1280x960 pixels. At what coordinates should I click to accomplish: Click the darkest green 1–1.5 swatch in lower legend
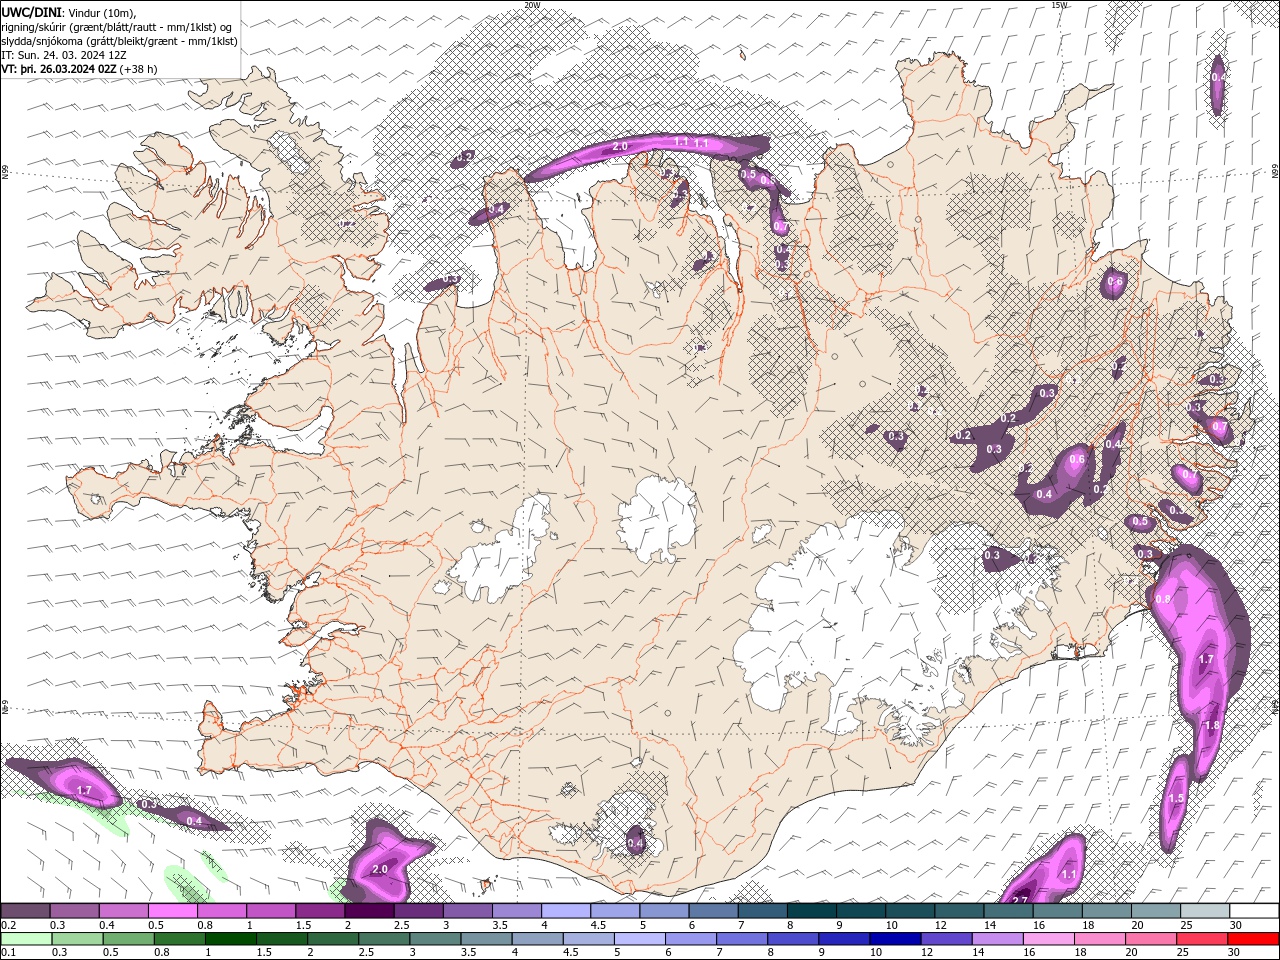[231, 939]
